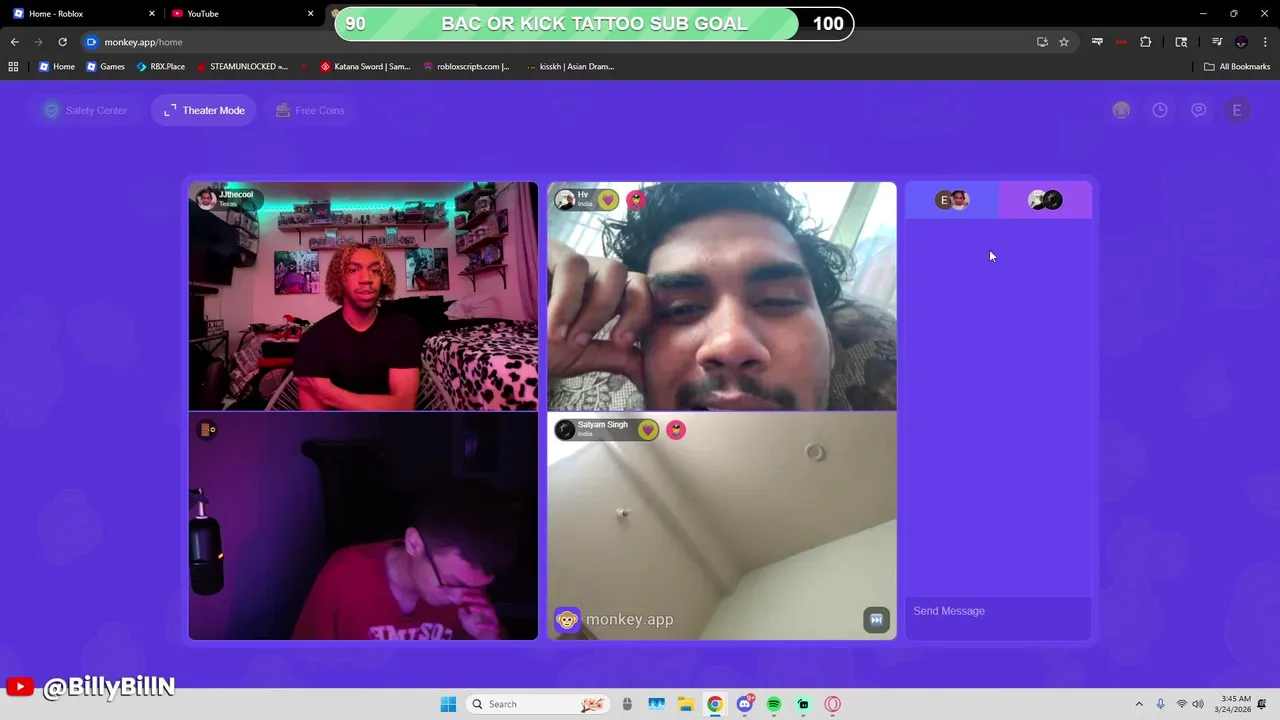Click the icon atop bottom-left video
The width and height of the screenshot is (1280, 720).
(207, 429)
